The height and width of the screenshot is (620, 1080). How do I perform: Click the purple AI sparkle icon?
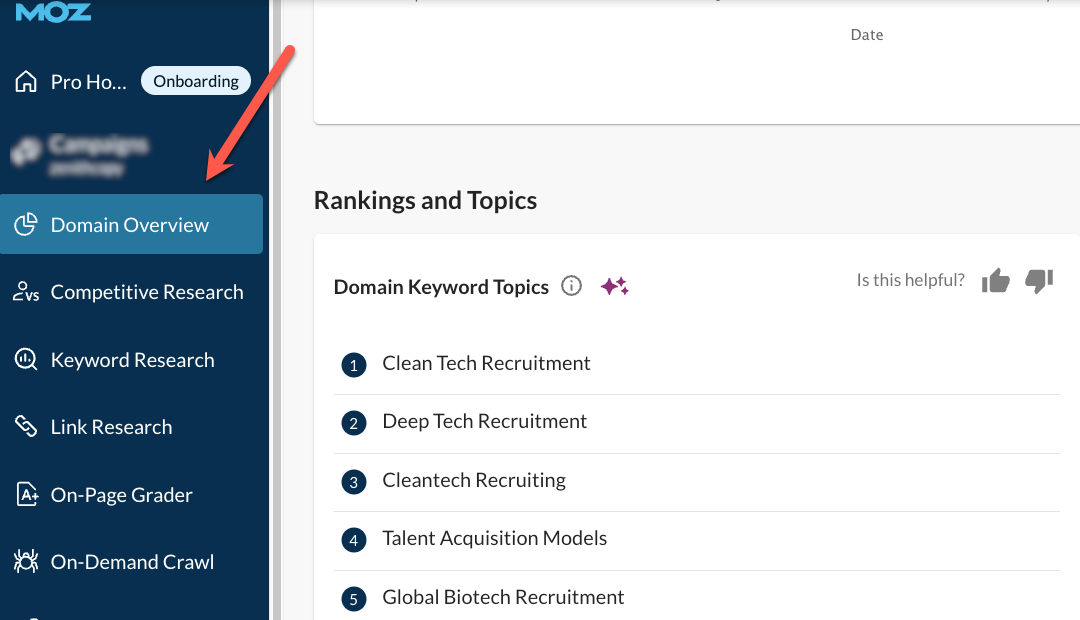click(614, 287)
